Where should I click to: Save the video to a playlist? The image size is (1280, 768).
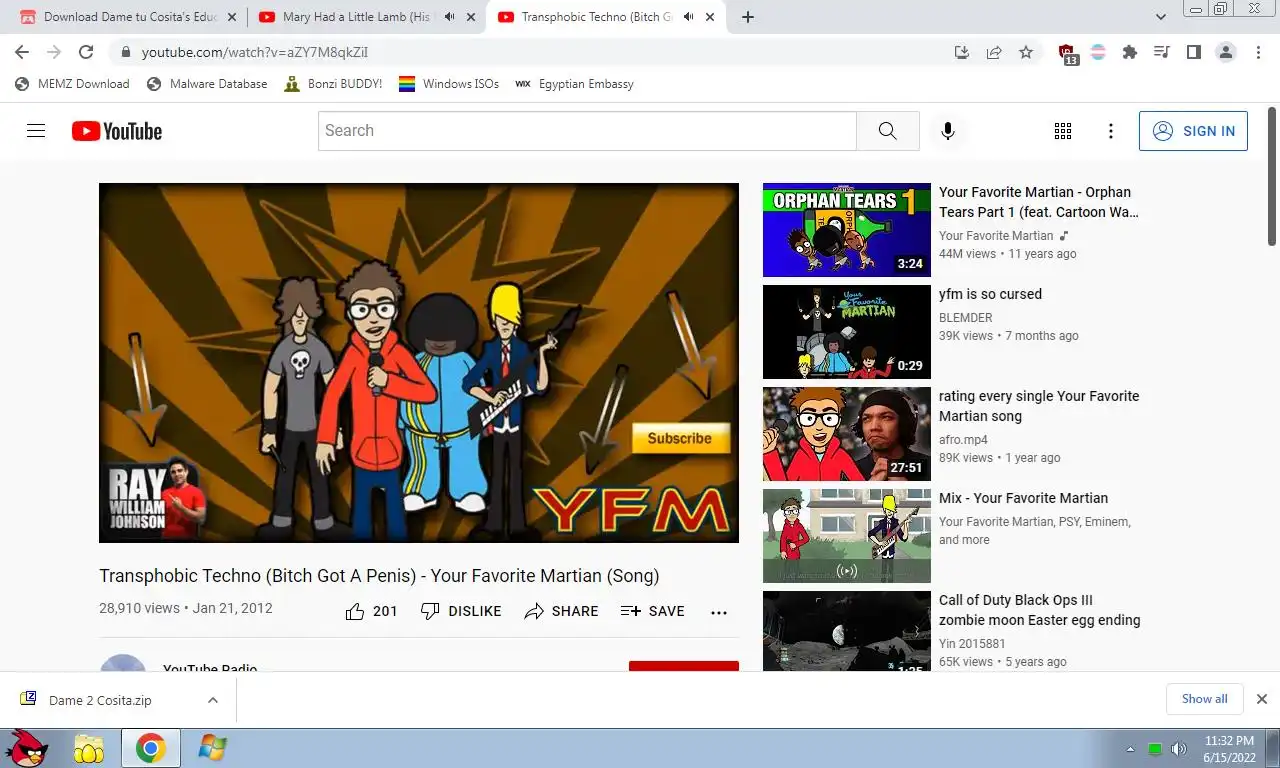[x=652, y=611]
